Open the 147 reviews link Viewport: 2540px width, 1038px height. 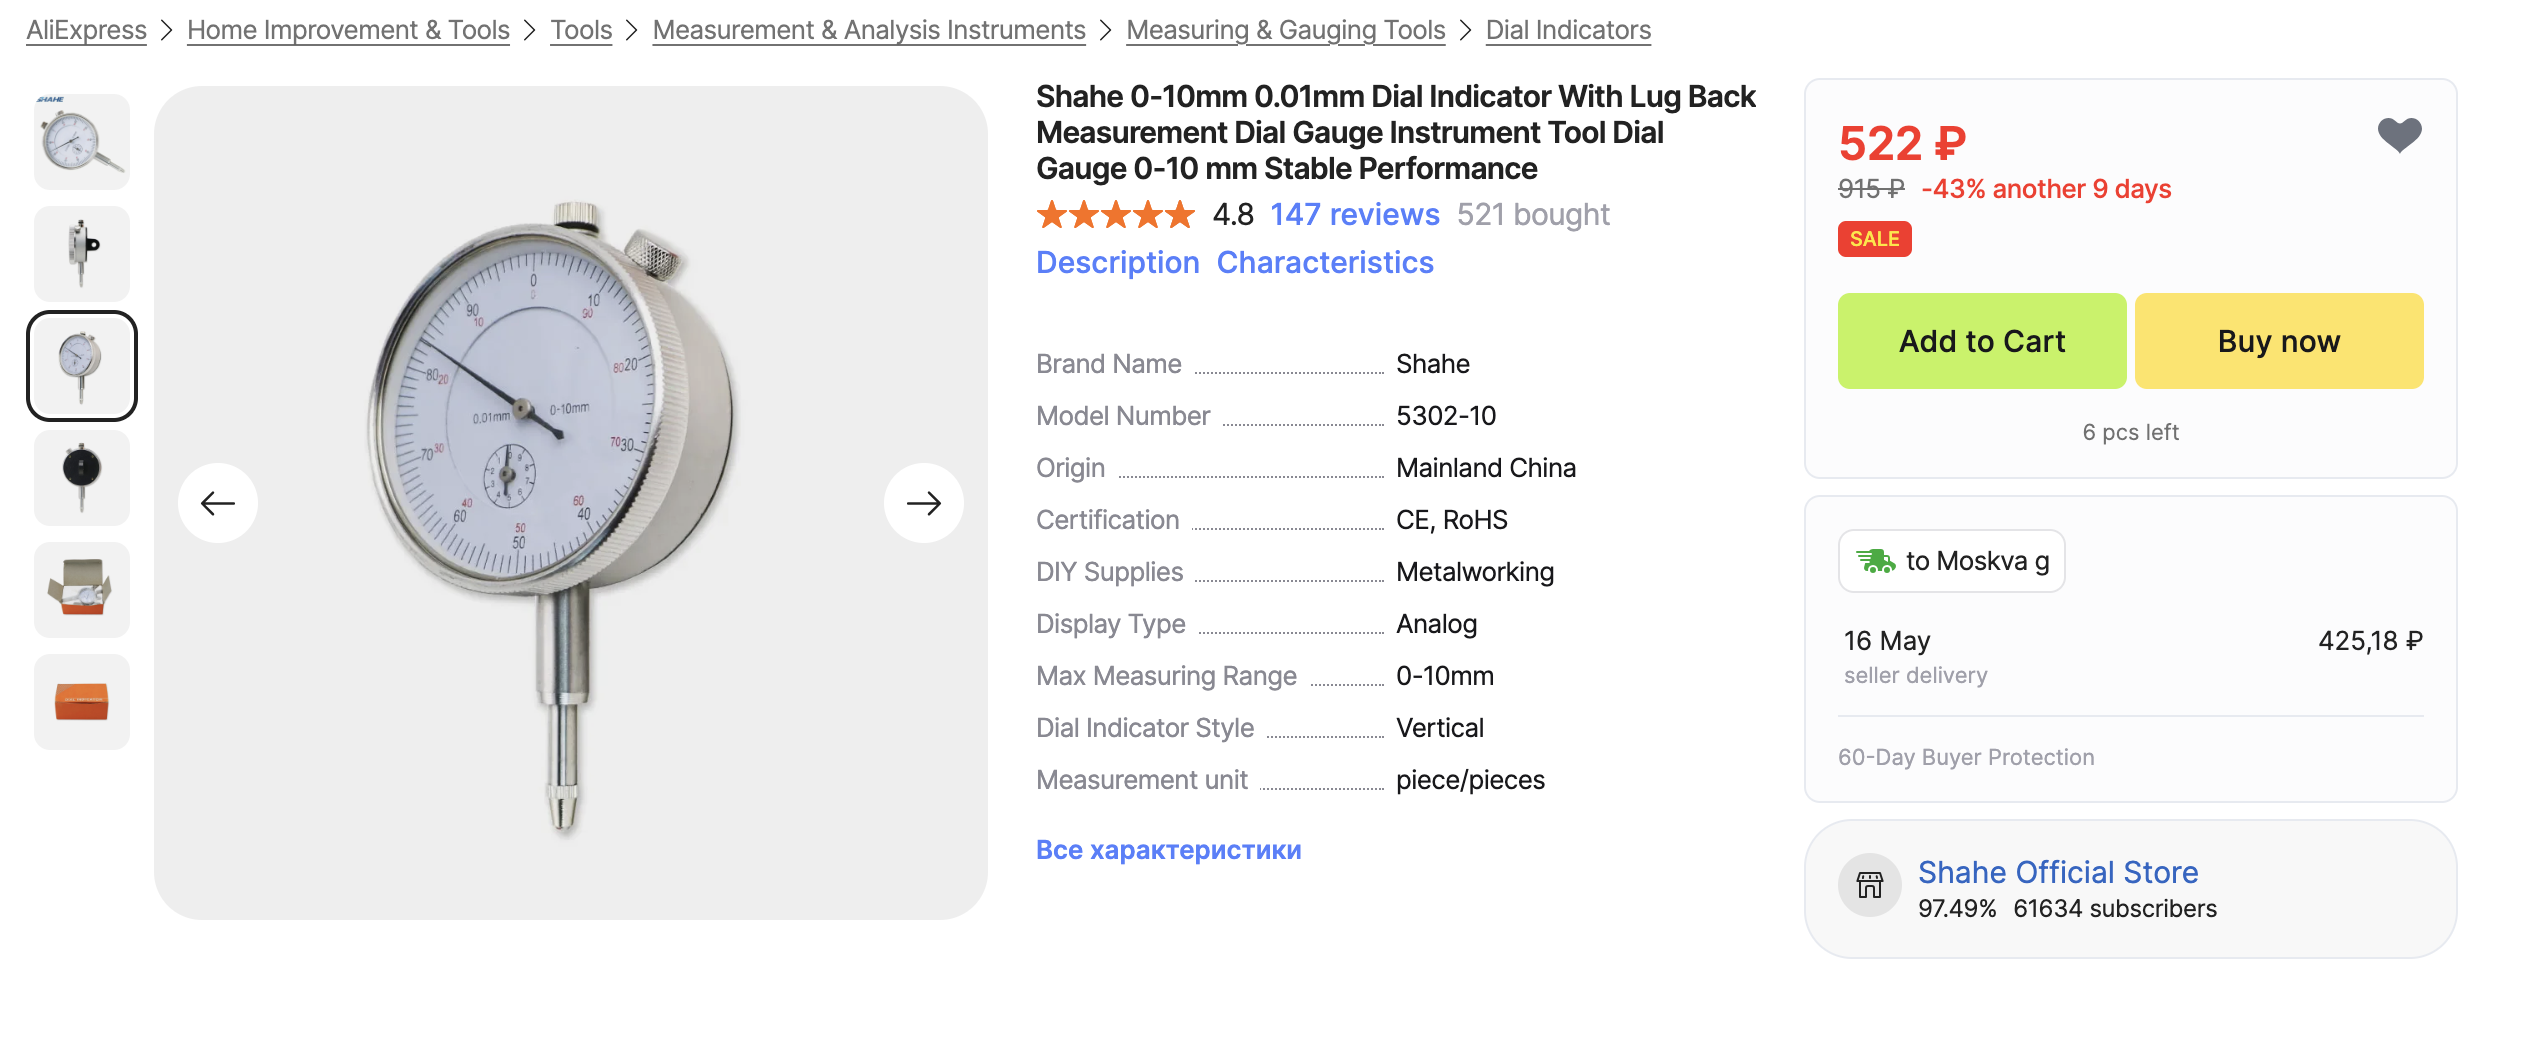pyautogui.click(x=1355, y=214)
